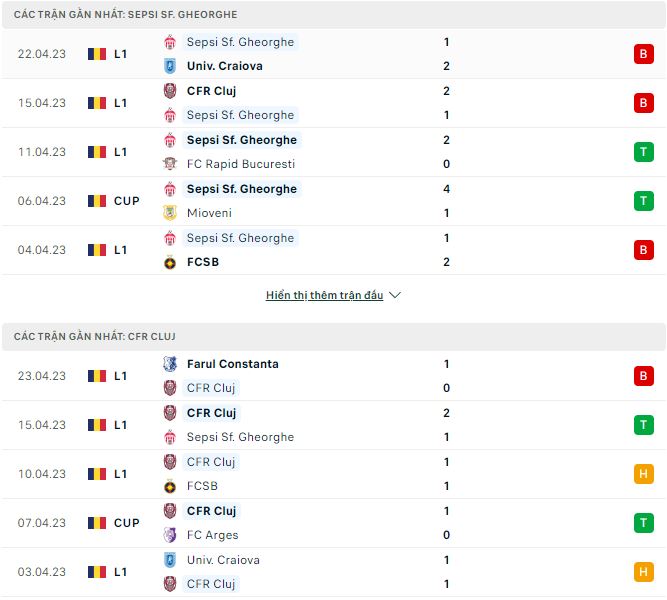Image resolution: width=667 pixels, height=600 pixels.
Task: Click the Mioveni team crest
Action: click(170, 213)
